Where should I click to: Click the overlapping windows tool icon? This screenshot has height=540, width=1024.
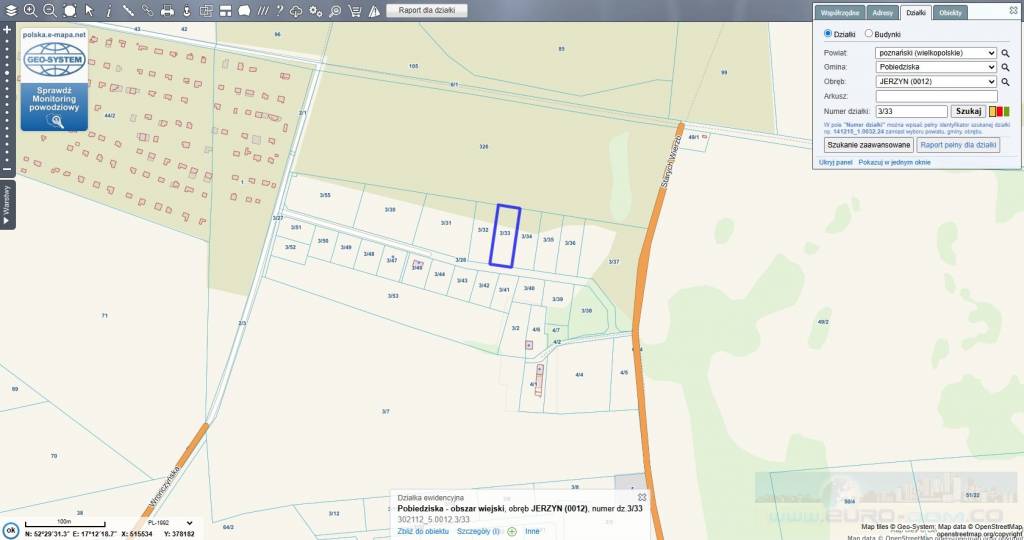pos(206,10)
